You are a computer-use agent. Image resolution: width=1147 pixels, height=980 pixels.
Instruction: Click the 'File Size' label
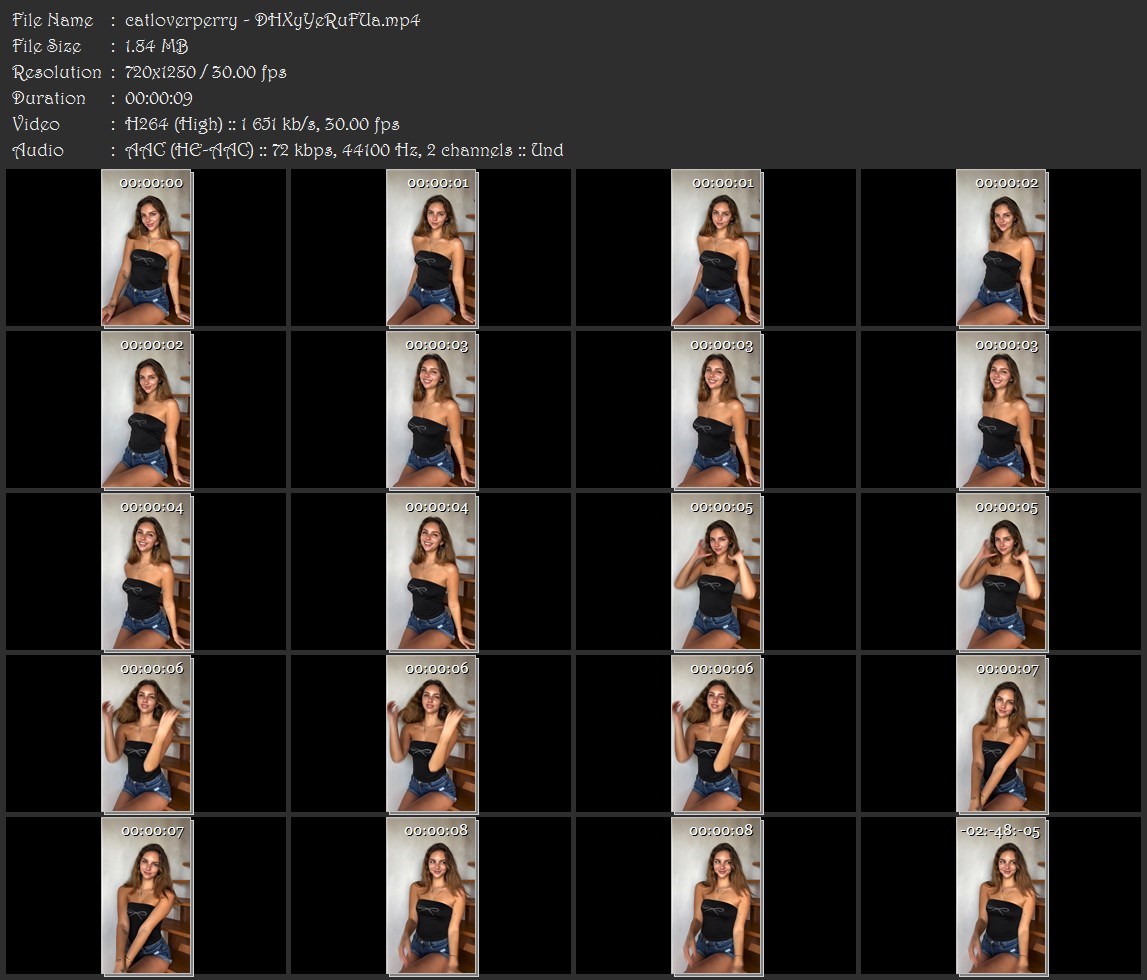tap(47, 46)
